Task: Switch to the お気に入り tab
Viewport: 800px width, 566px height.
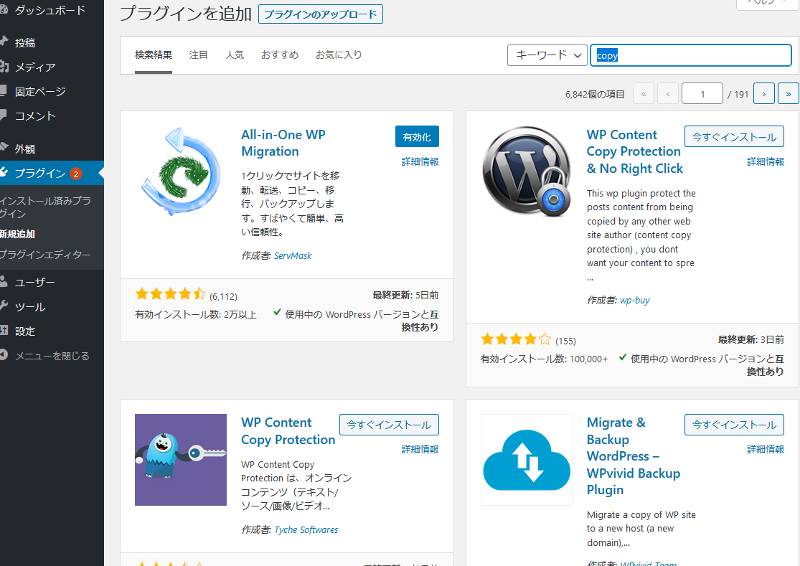Action: (339, 55)
